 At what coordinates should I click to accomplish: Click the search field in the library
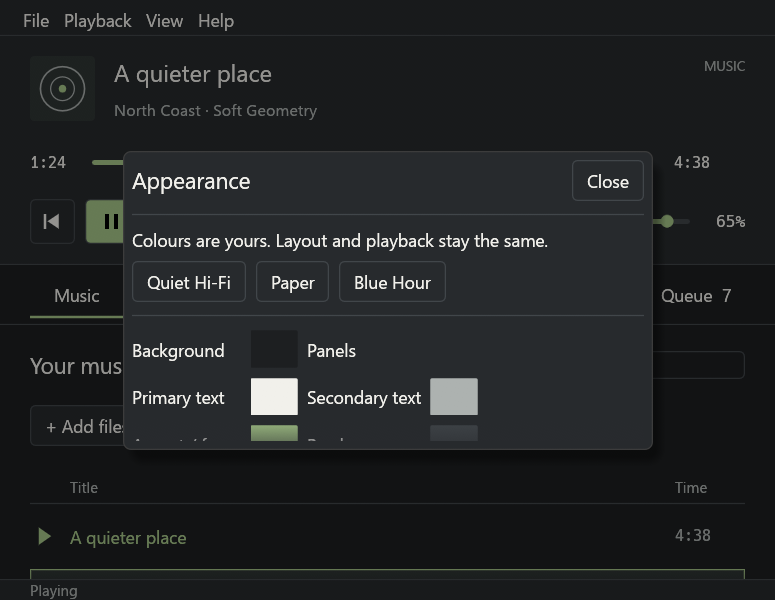tap(698, 365)
